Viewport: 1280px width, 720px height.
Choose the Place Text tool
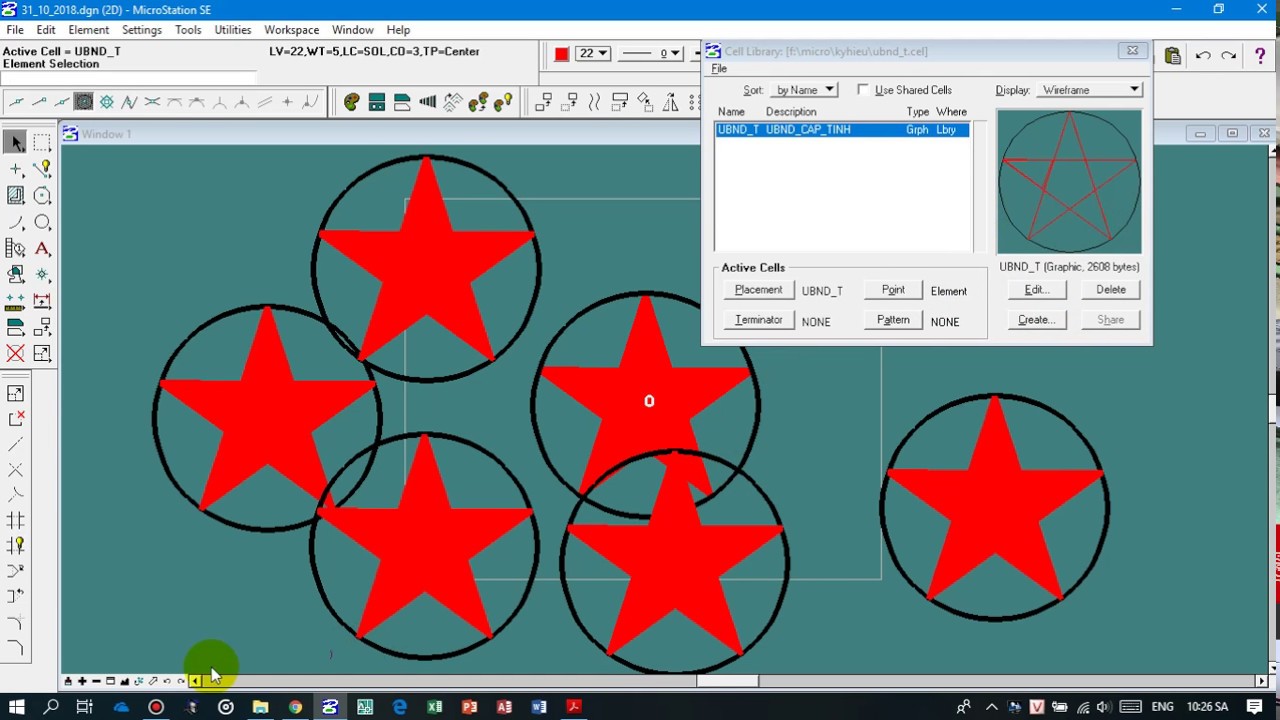click(42, 249)
